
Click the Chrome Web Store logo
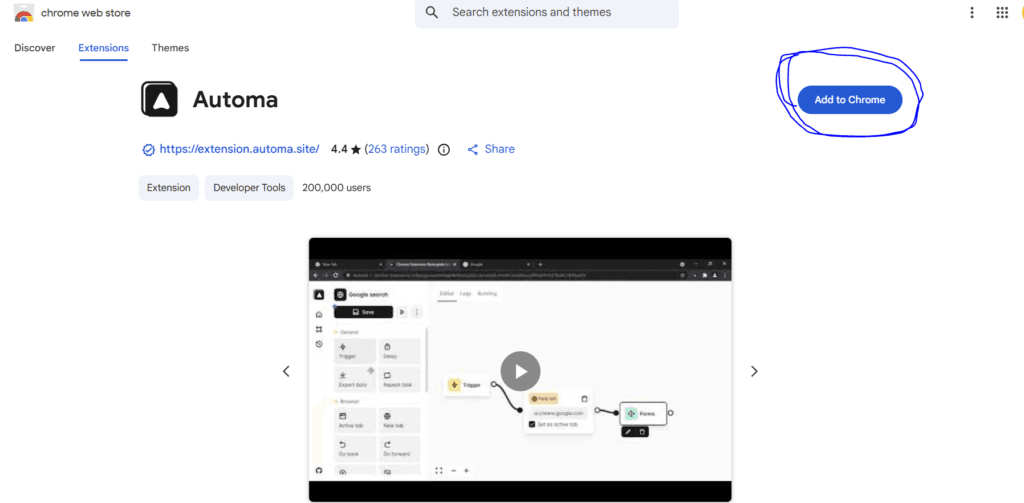point(23,13)
